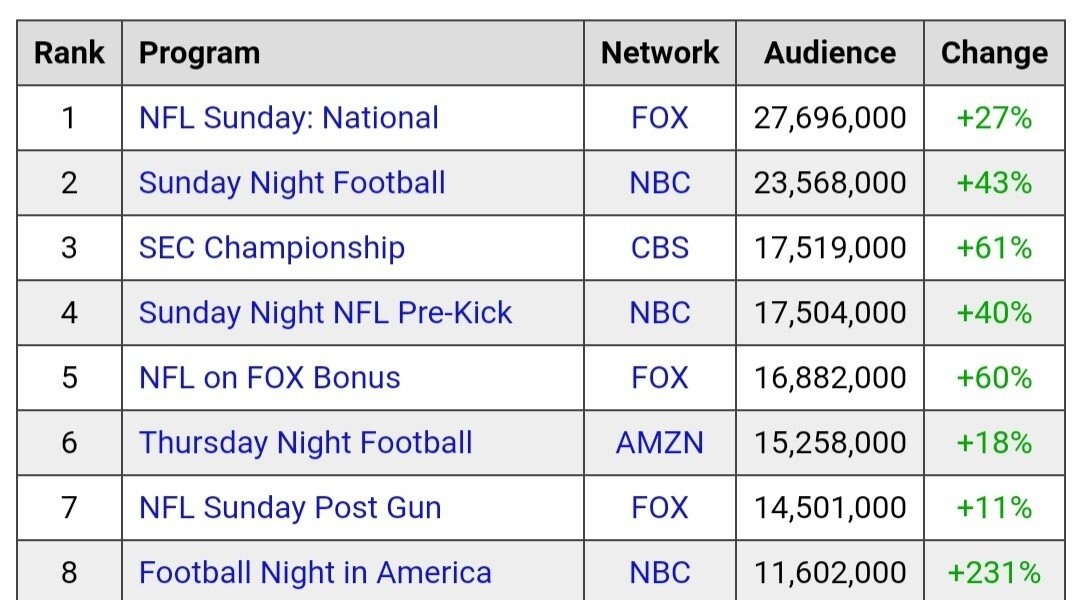Image resolution: width=1080 pixels, height=600 pixels.
Task: Open the NFL Sunday Post Gun link
Action: click(x=290, y=508)
